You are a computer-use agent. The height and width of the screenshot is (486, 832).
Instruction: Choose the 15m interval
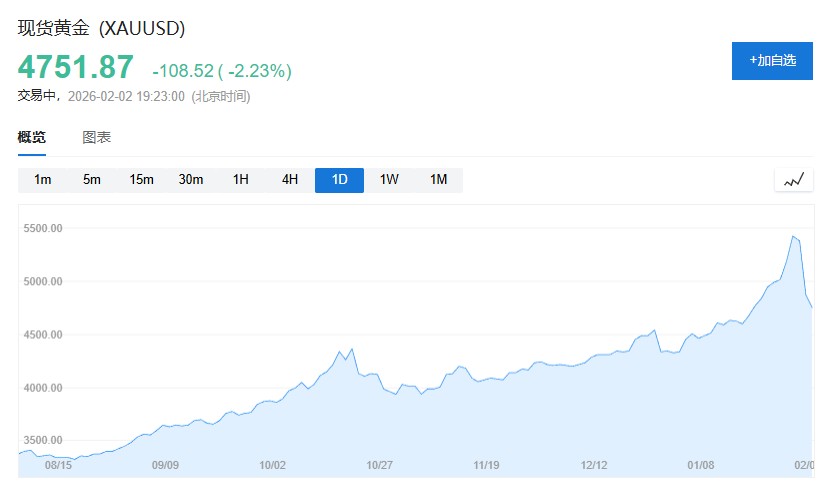(141, 180)
